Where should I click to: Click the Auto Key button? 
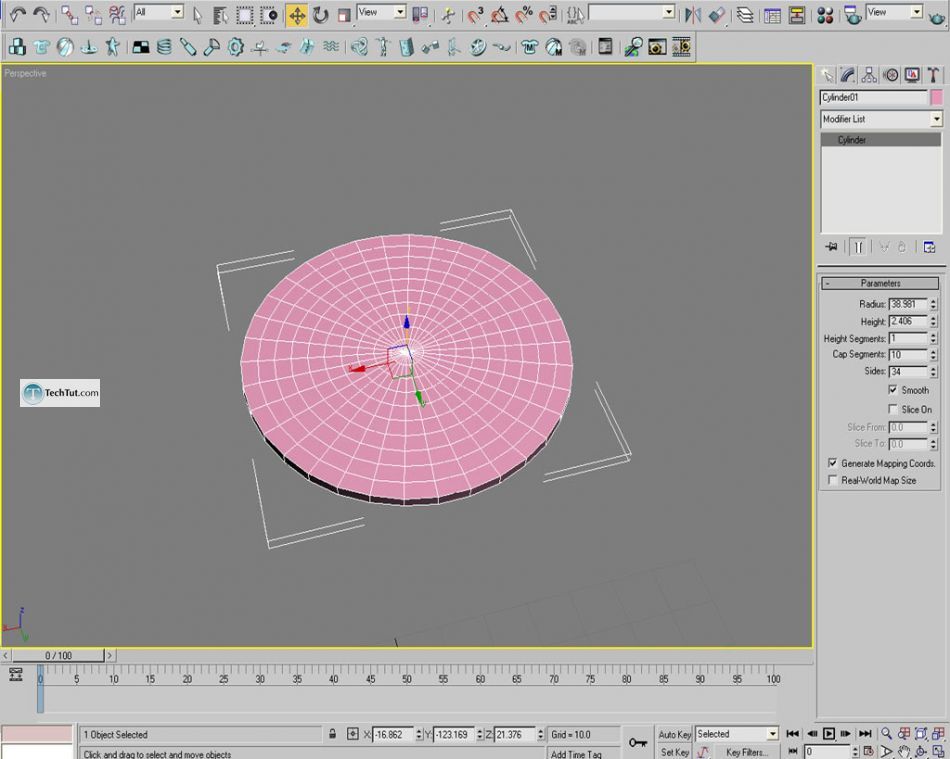click(675, 734)
